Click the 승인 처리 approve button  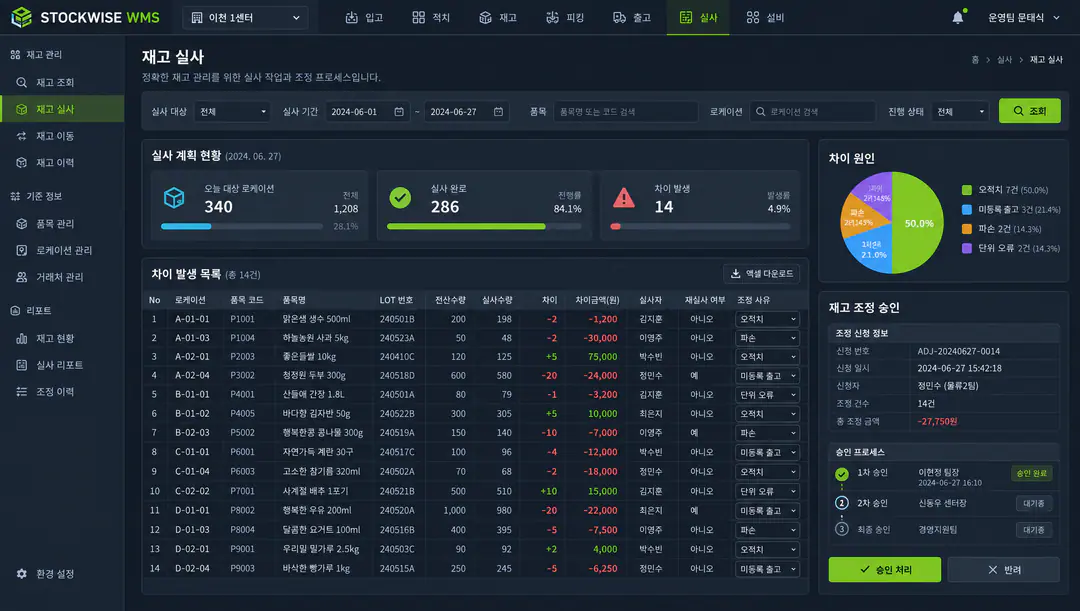[x=884, y=570]
